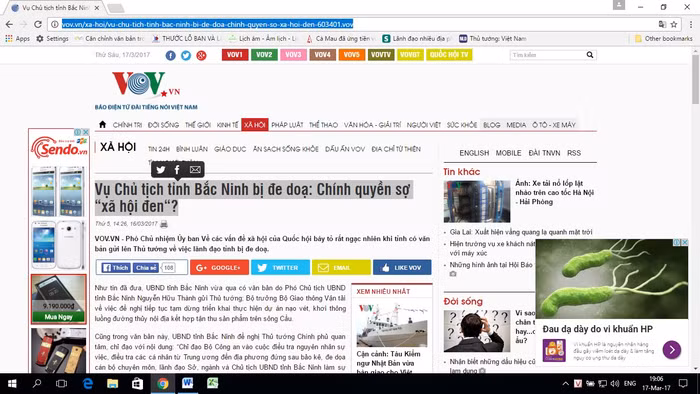Select XÃ HỘI menu section
The height and width of the screenshot is (394, 700).
[x=254, y=125]
